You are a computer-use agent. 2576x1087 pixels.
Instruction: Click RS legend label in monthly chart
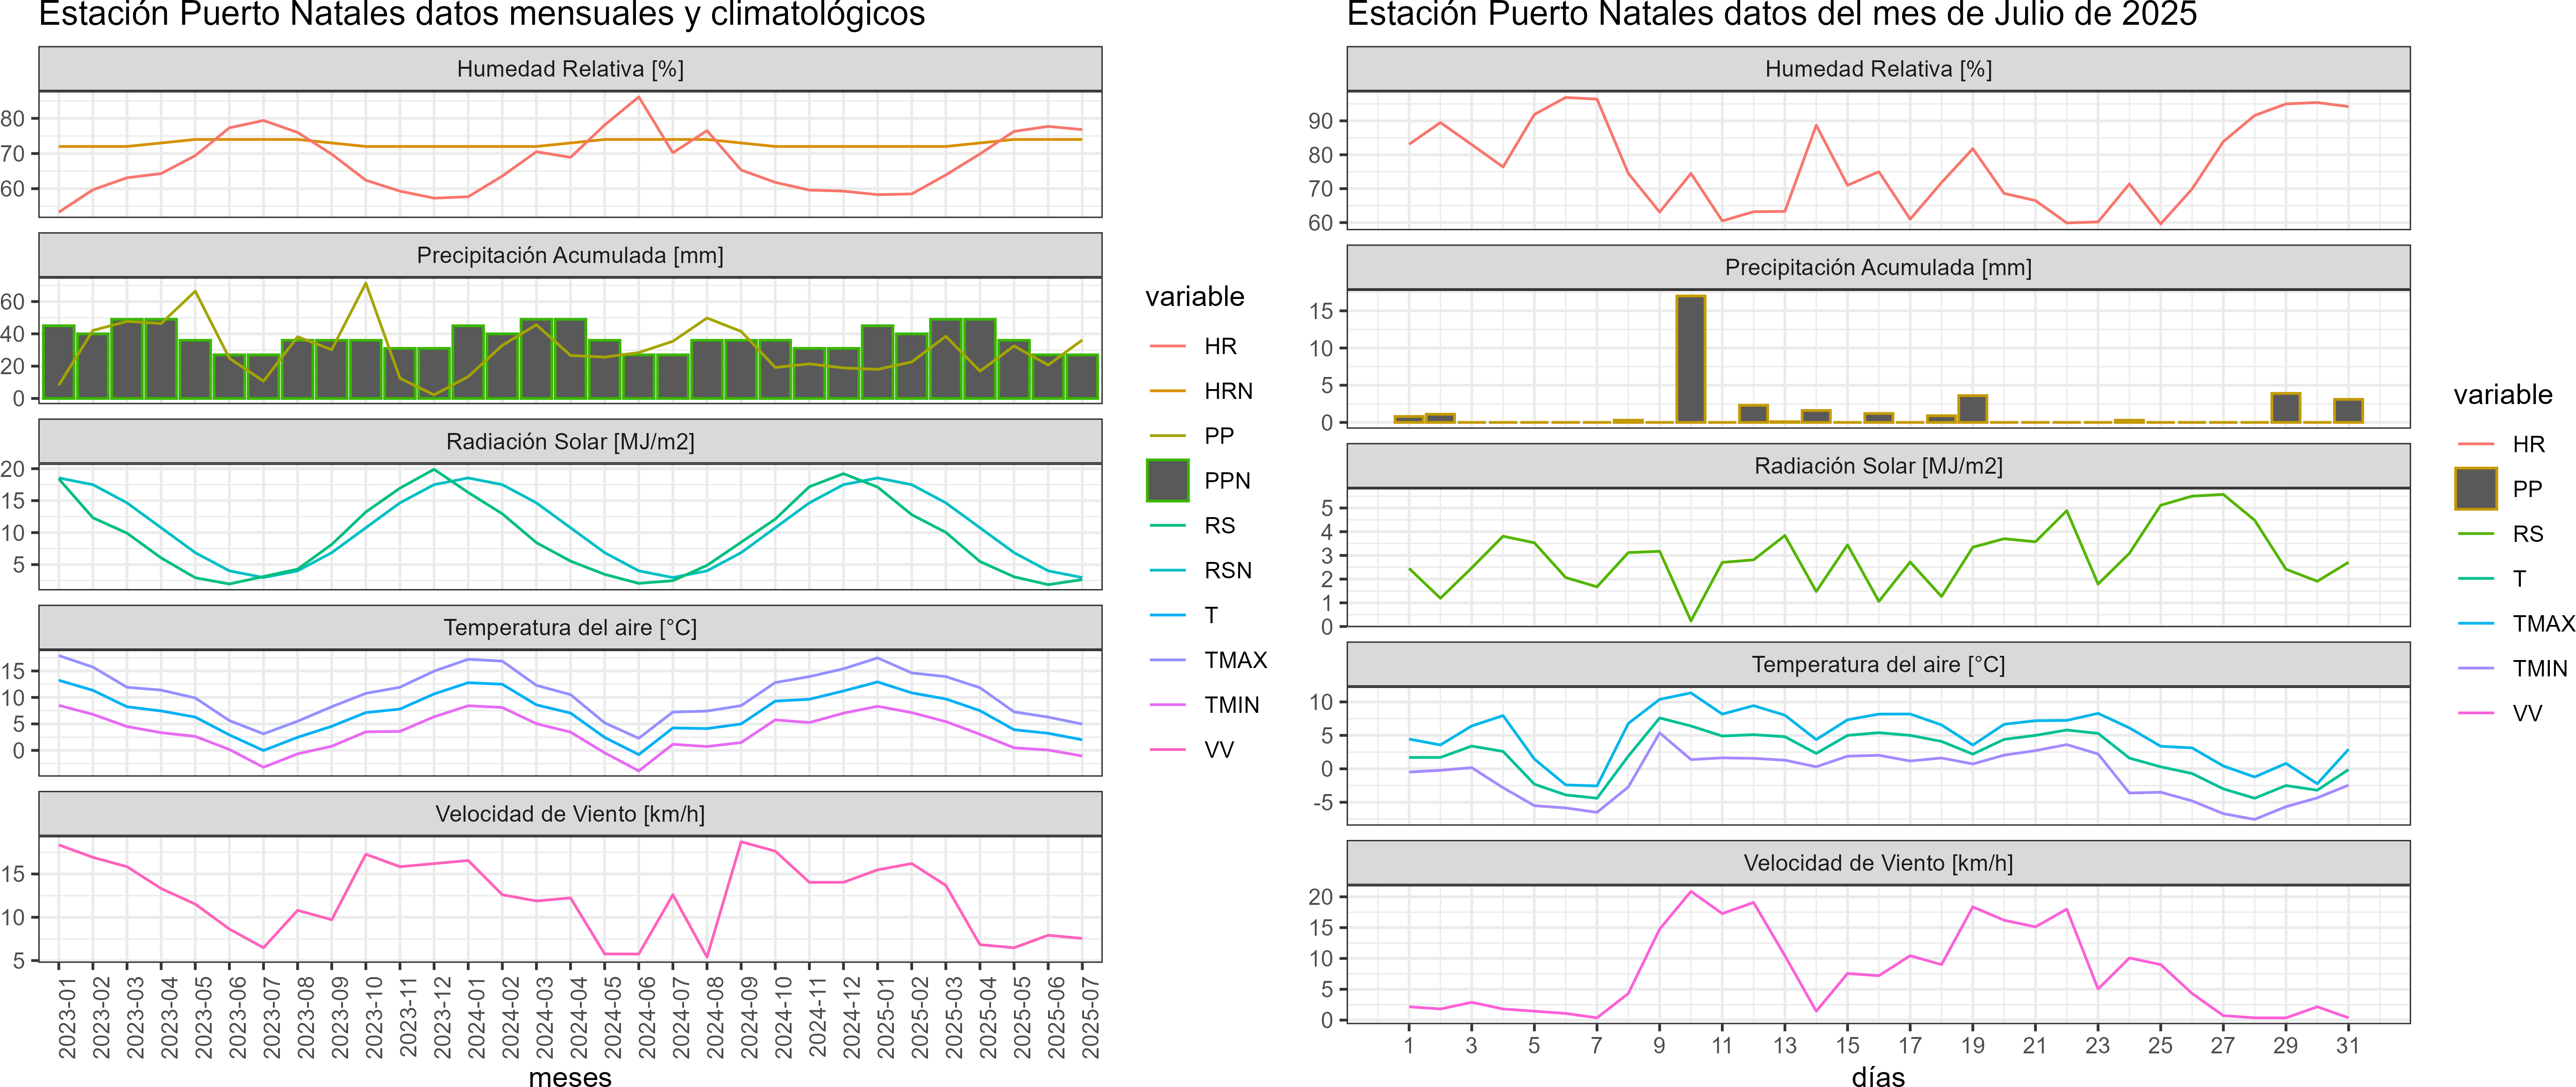[1219, 526]
